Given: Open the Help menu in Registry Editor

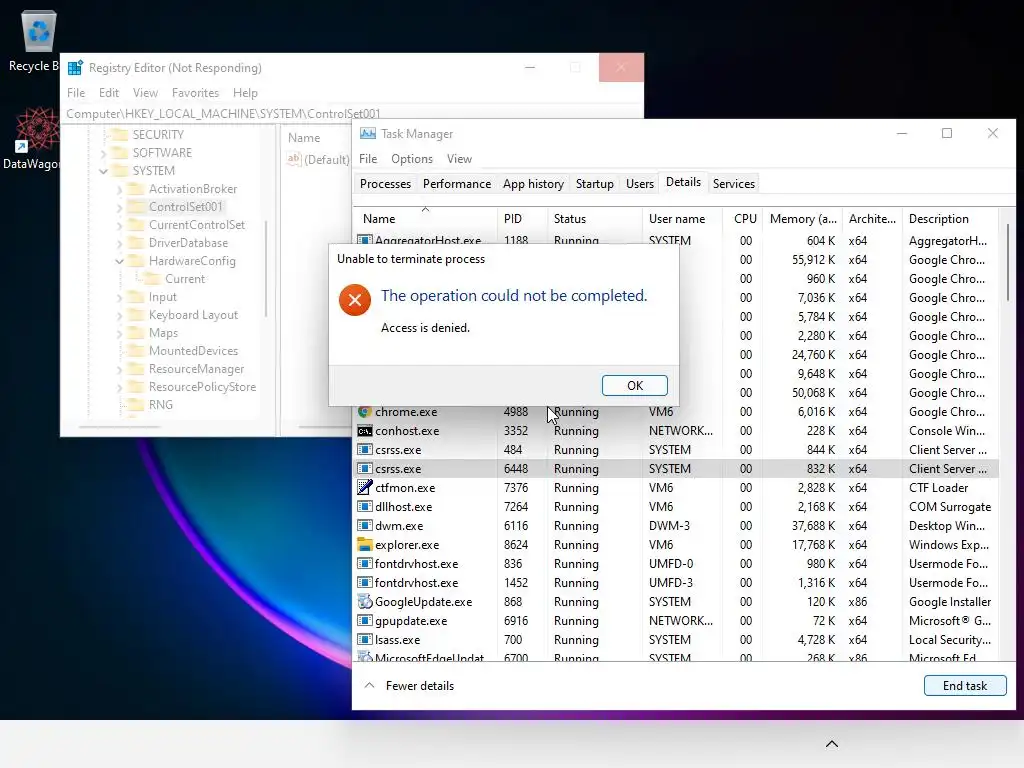Looking at the screenshot, I should point(245,93).
